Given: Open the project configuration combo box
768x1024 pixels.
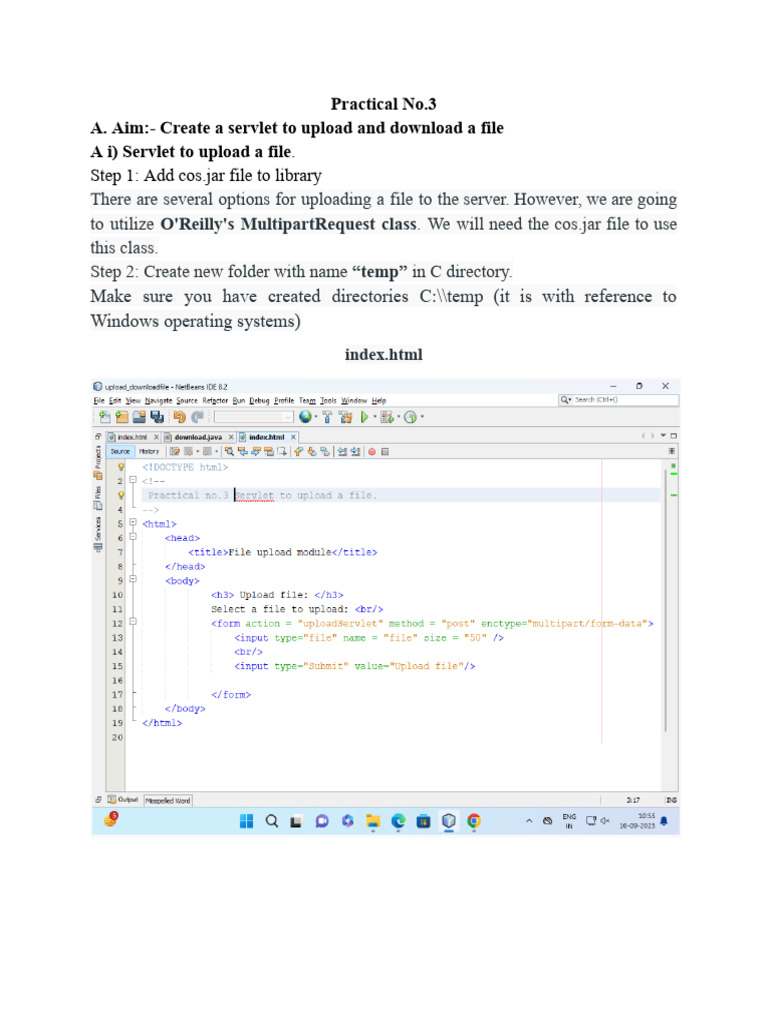Looking at the screenshot, I should [253, 417].
